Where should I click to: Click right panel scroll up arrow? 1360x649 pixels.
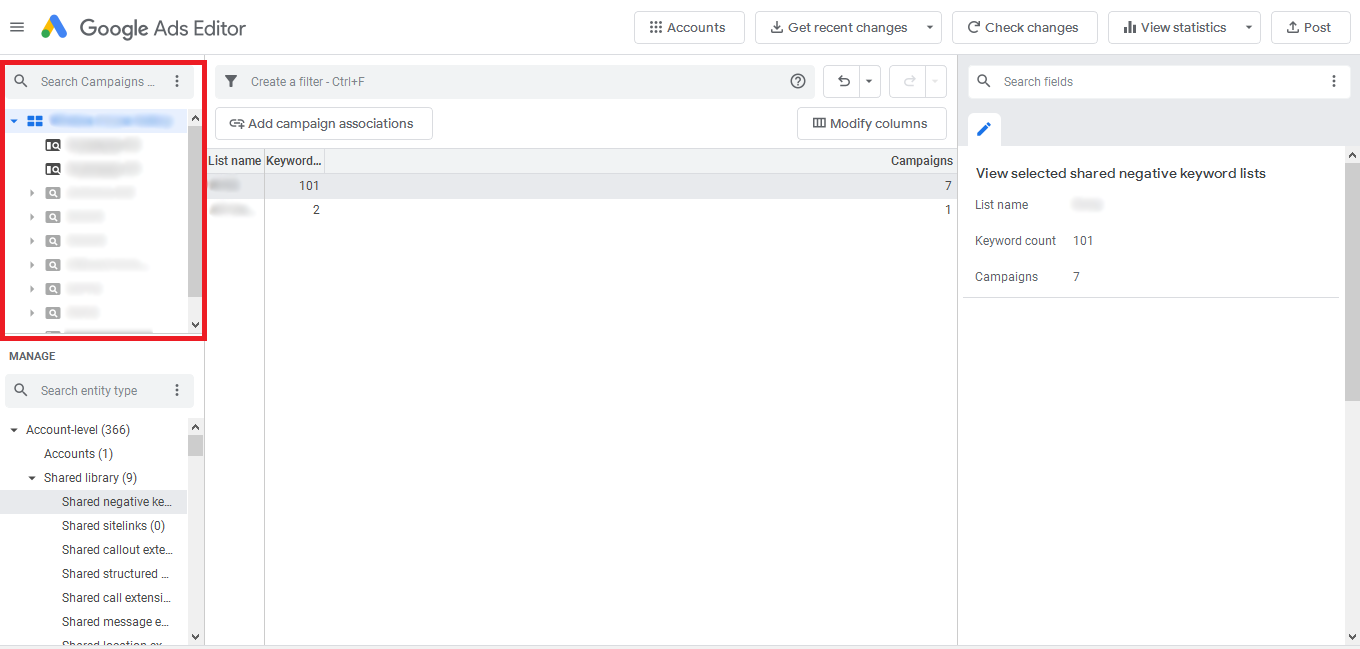point(1352,155)
